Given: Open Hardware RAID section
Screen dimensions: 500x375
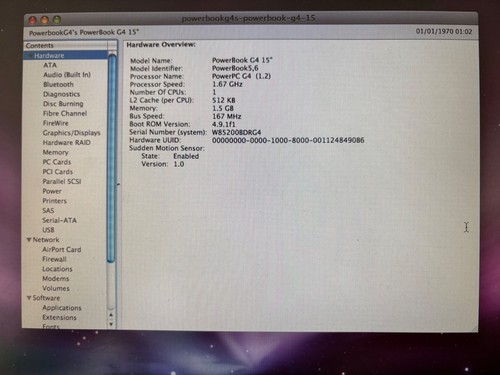Looking at the screenshot, I should tap(66, 142).
